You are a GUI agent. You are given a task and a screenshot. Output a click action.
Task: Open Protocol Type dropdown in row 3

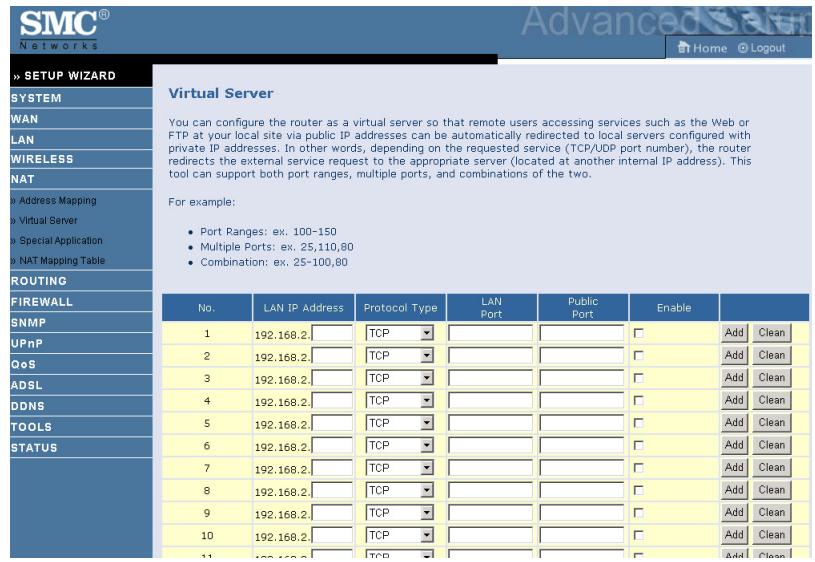tap(400, 378)
